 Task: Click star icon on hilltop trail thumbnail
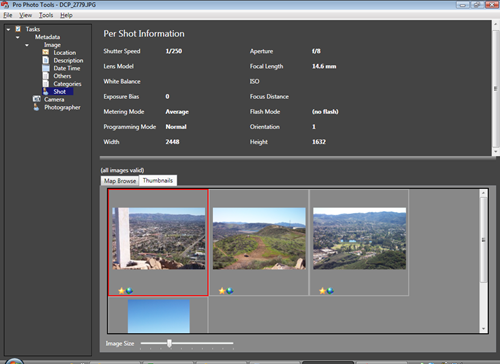pos(222,291)
